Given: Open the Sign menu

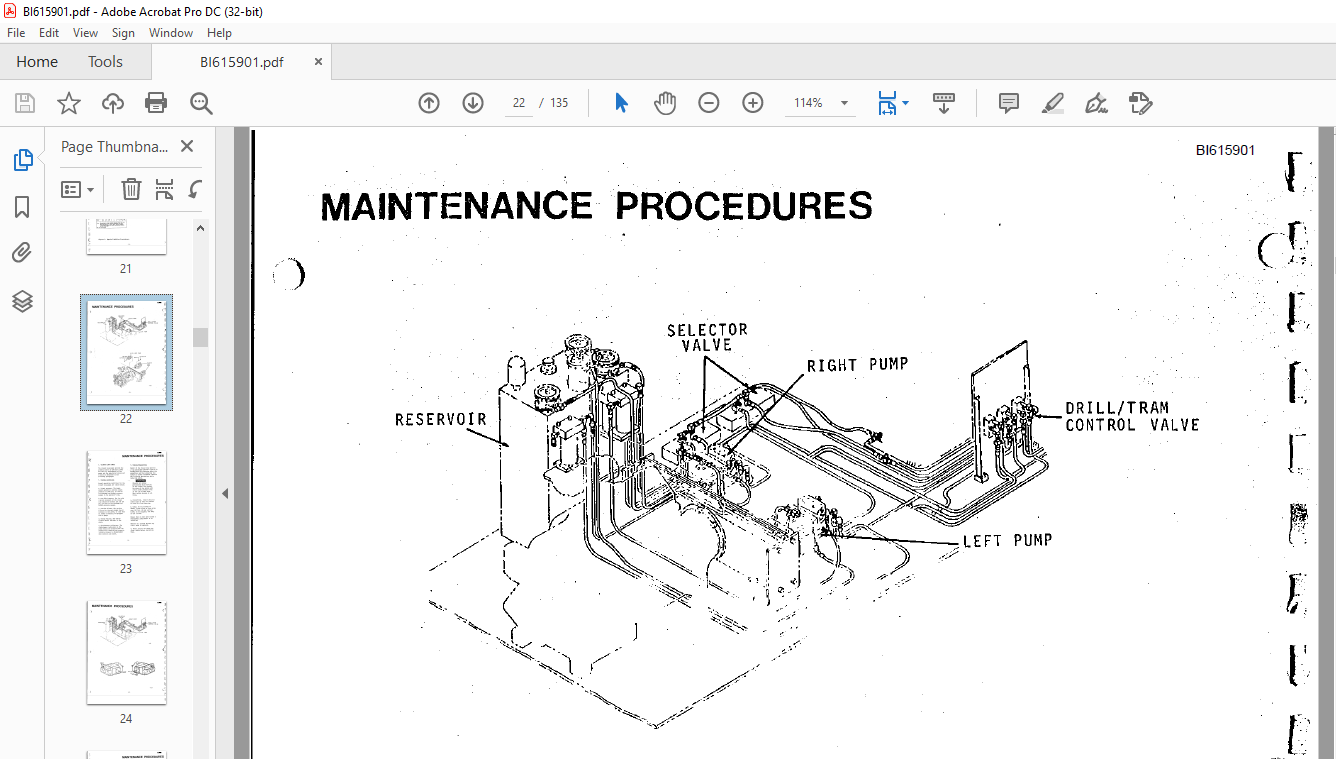Looking at the screenshot, I should (123, 33).
